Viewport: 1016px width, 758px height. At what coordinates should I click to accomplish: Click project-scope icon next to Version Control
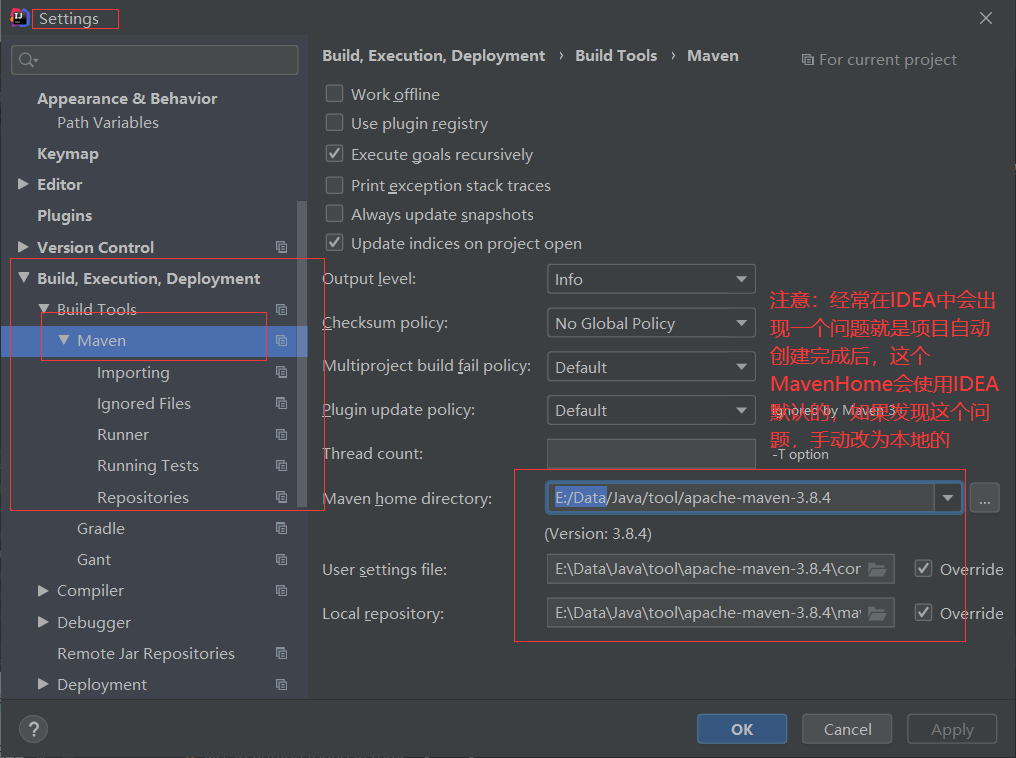[282, 247]
